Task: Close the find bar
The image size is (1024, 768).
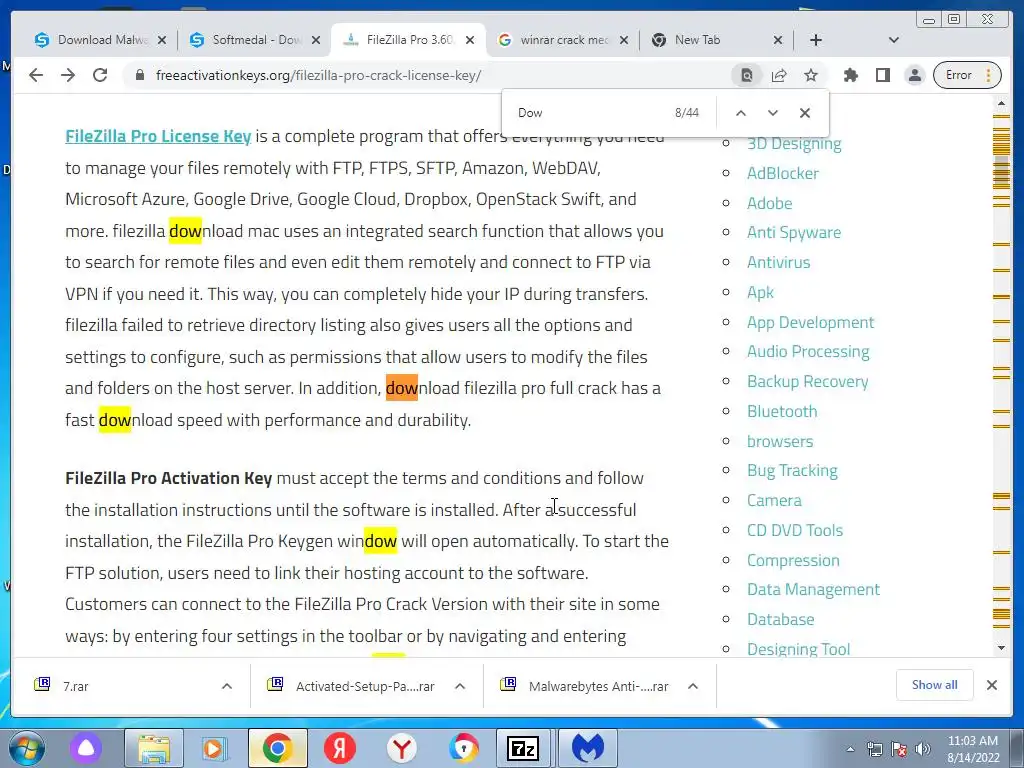Action: pos(805,113)
